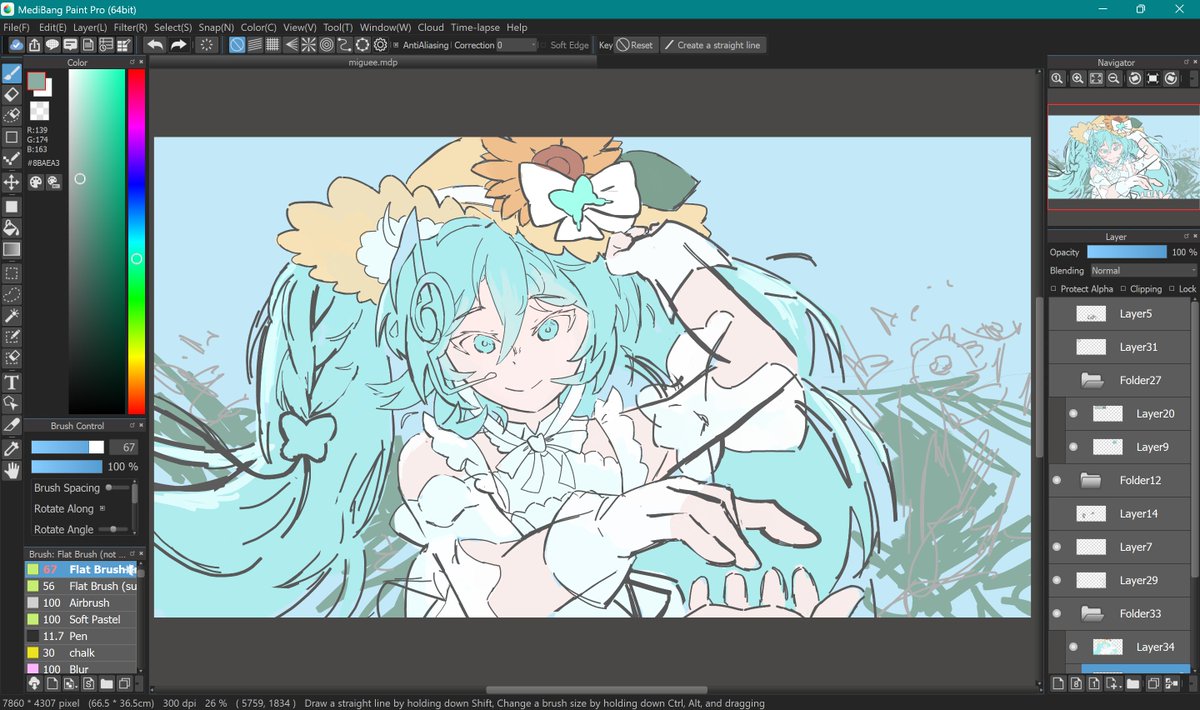
Task: Select the Bucket fill tool
Action: (12, 228)
